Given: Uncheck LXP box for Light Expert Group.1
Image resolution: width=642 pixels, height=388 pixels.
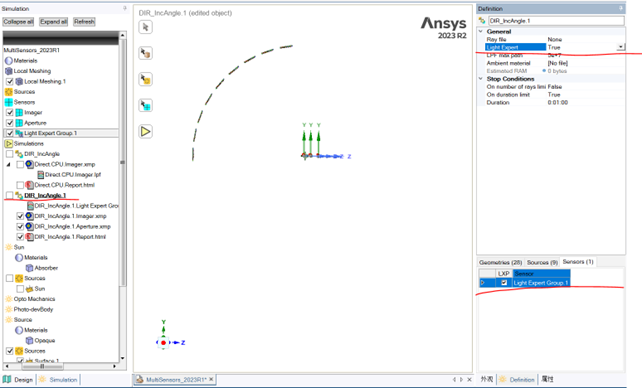Looking at the screenshot, I should tap(504, 282).
